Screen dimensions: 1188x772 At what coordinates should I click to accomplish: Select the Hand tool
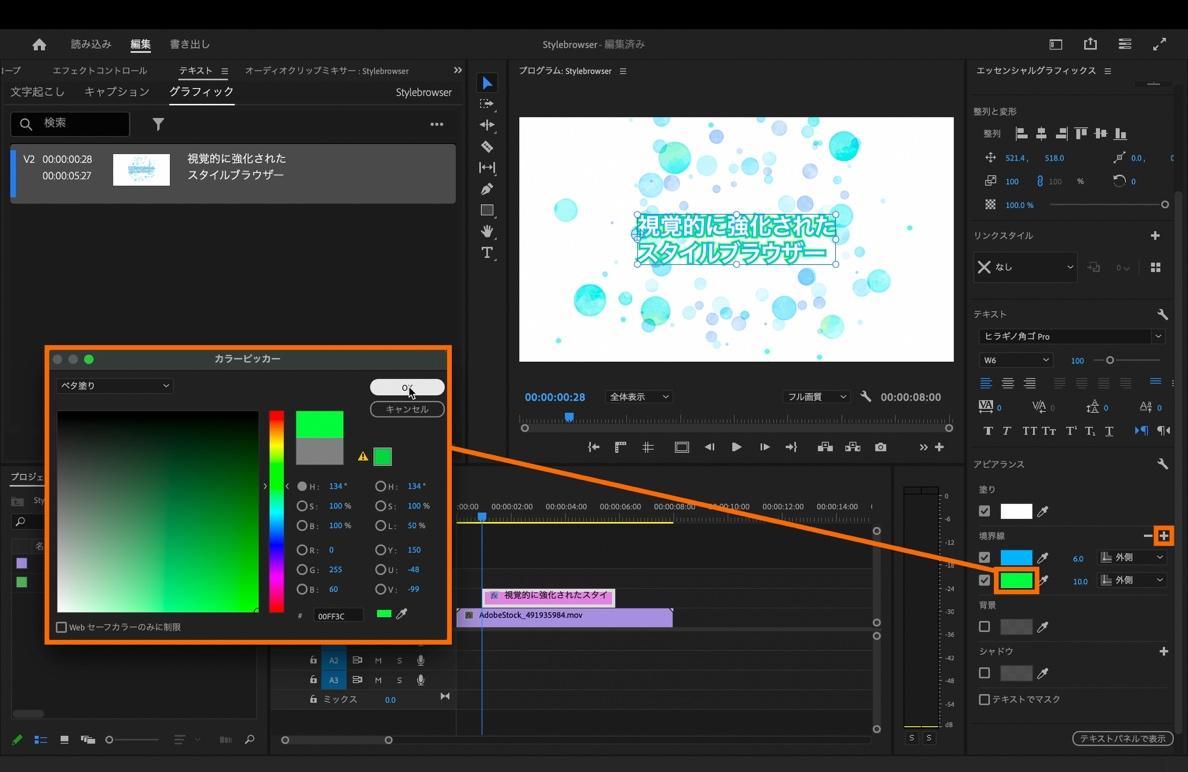487,231
